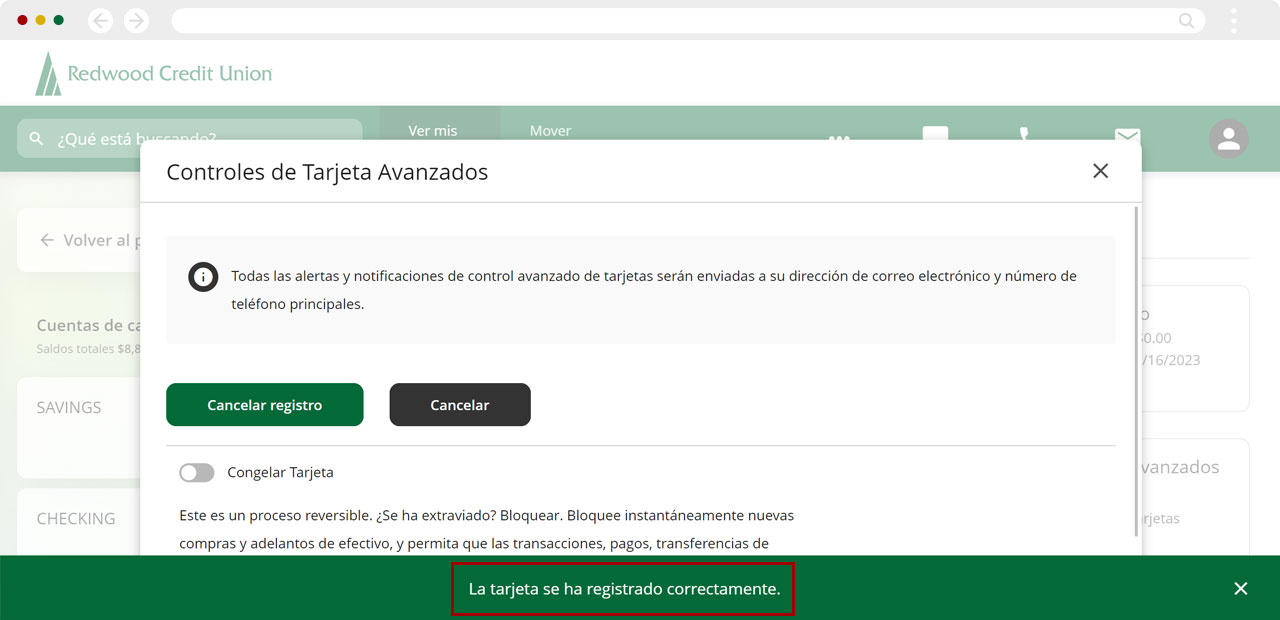Close the Controles de Tarjeta Avanzados dialog

[1100, 171]
